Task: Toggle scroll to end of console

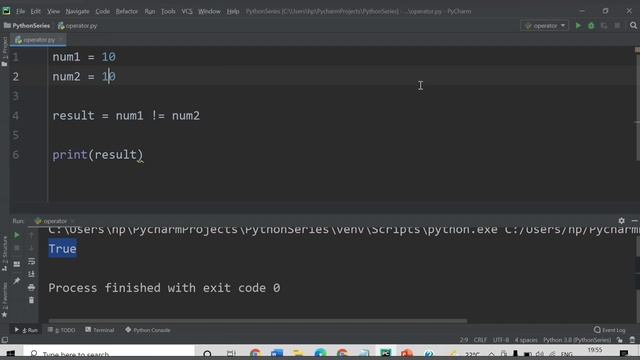Action: pyautogui.click(x=31, y=274)
